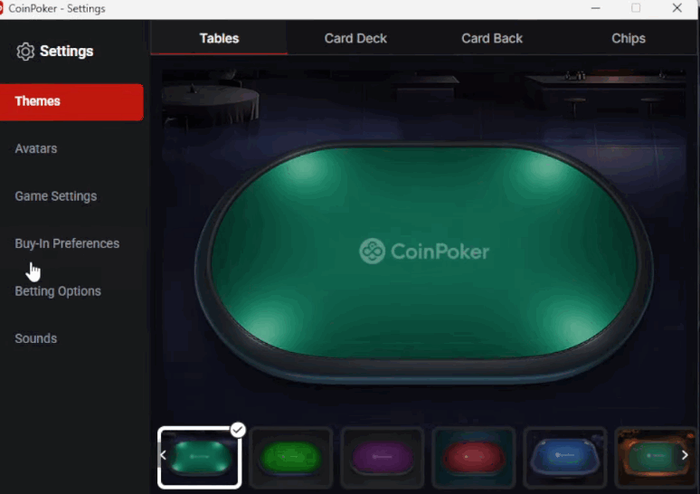Viewport: 700px width, 494px height.
Task: Open Game Settings in the sidebar
Action: coord(56,196)
